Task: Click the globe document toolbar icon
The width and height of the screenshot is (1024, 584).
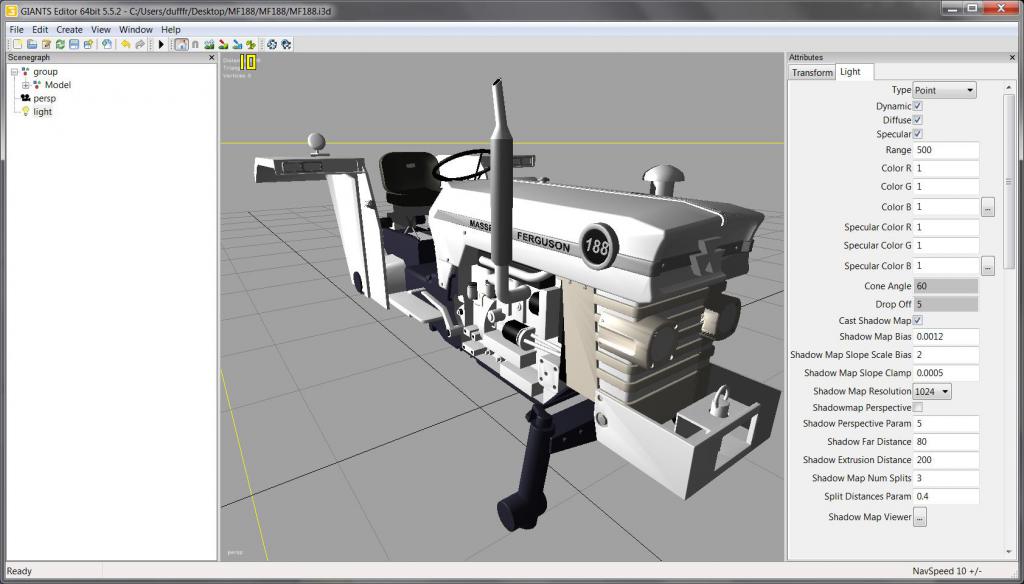Action: point(106,44)
